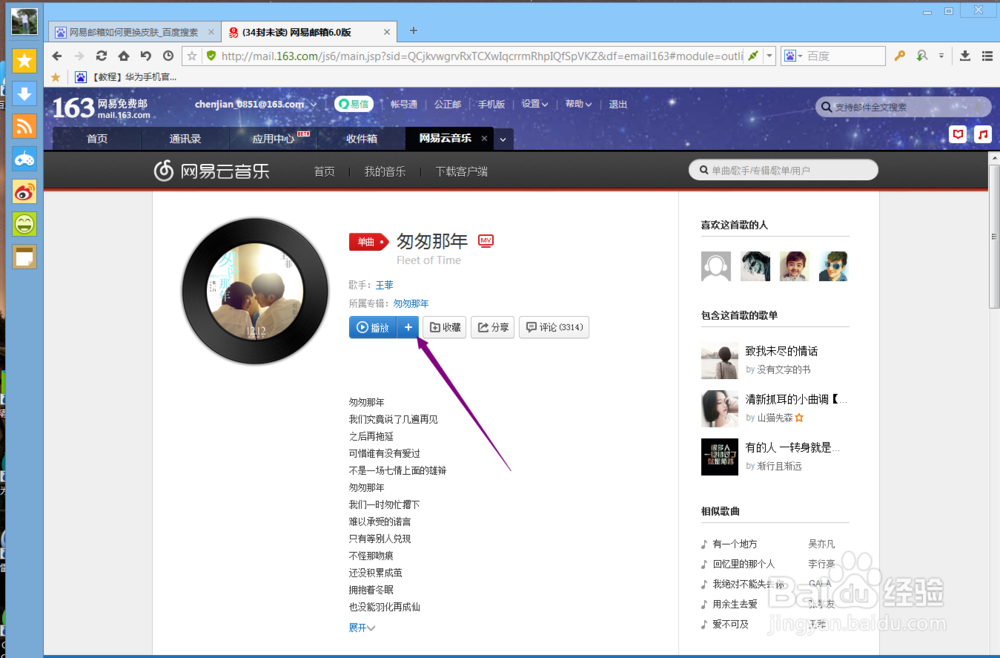
Task: Open the mail tabs overflow dropdown
Action: point(503,139)
